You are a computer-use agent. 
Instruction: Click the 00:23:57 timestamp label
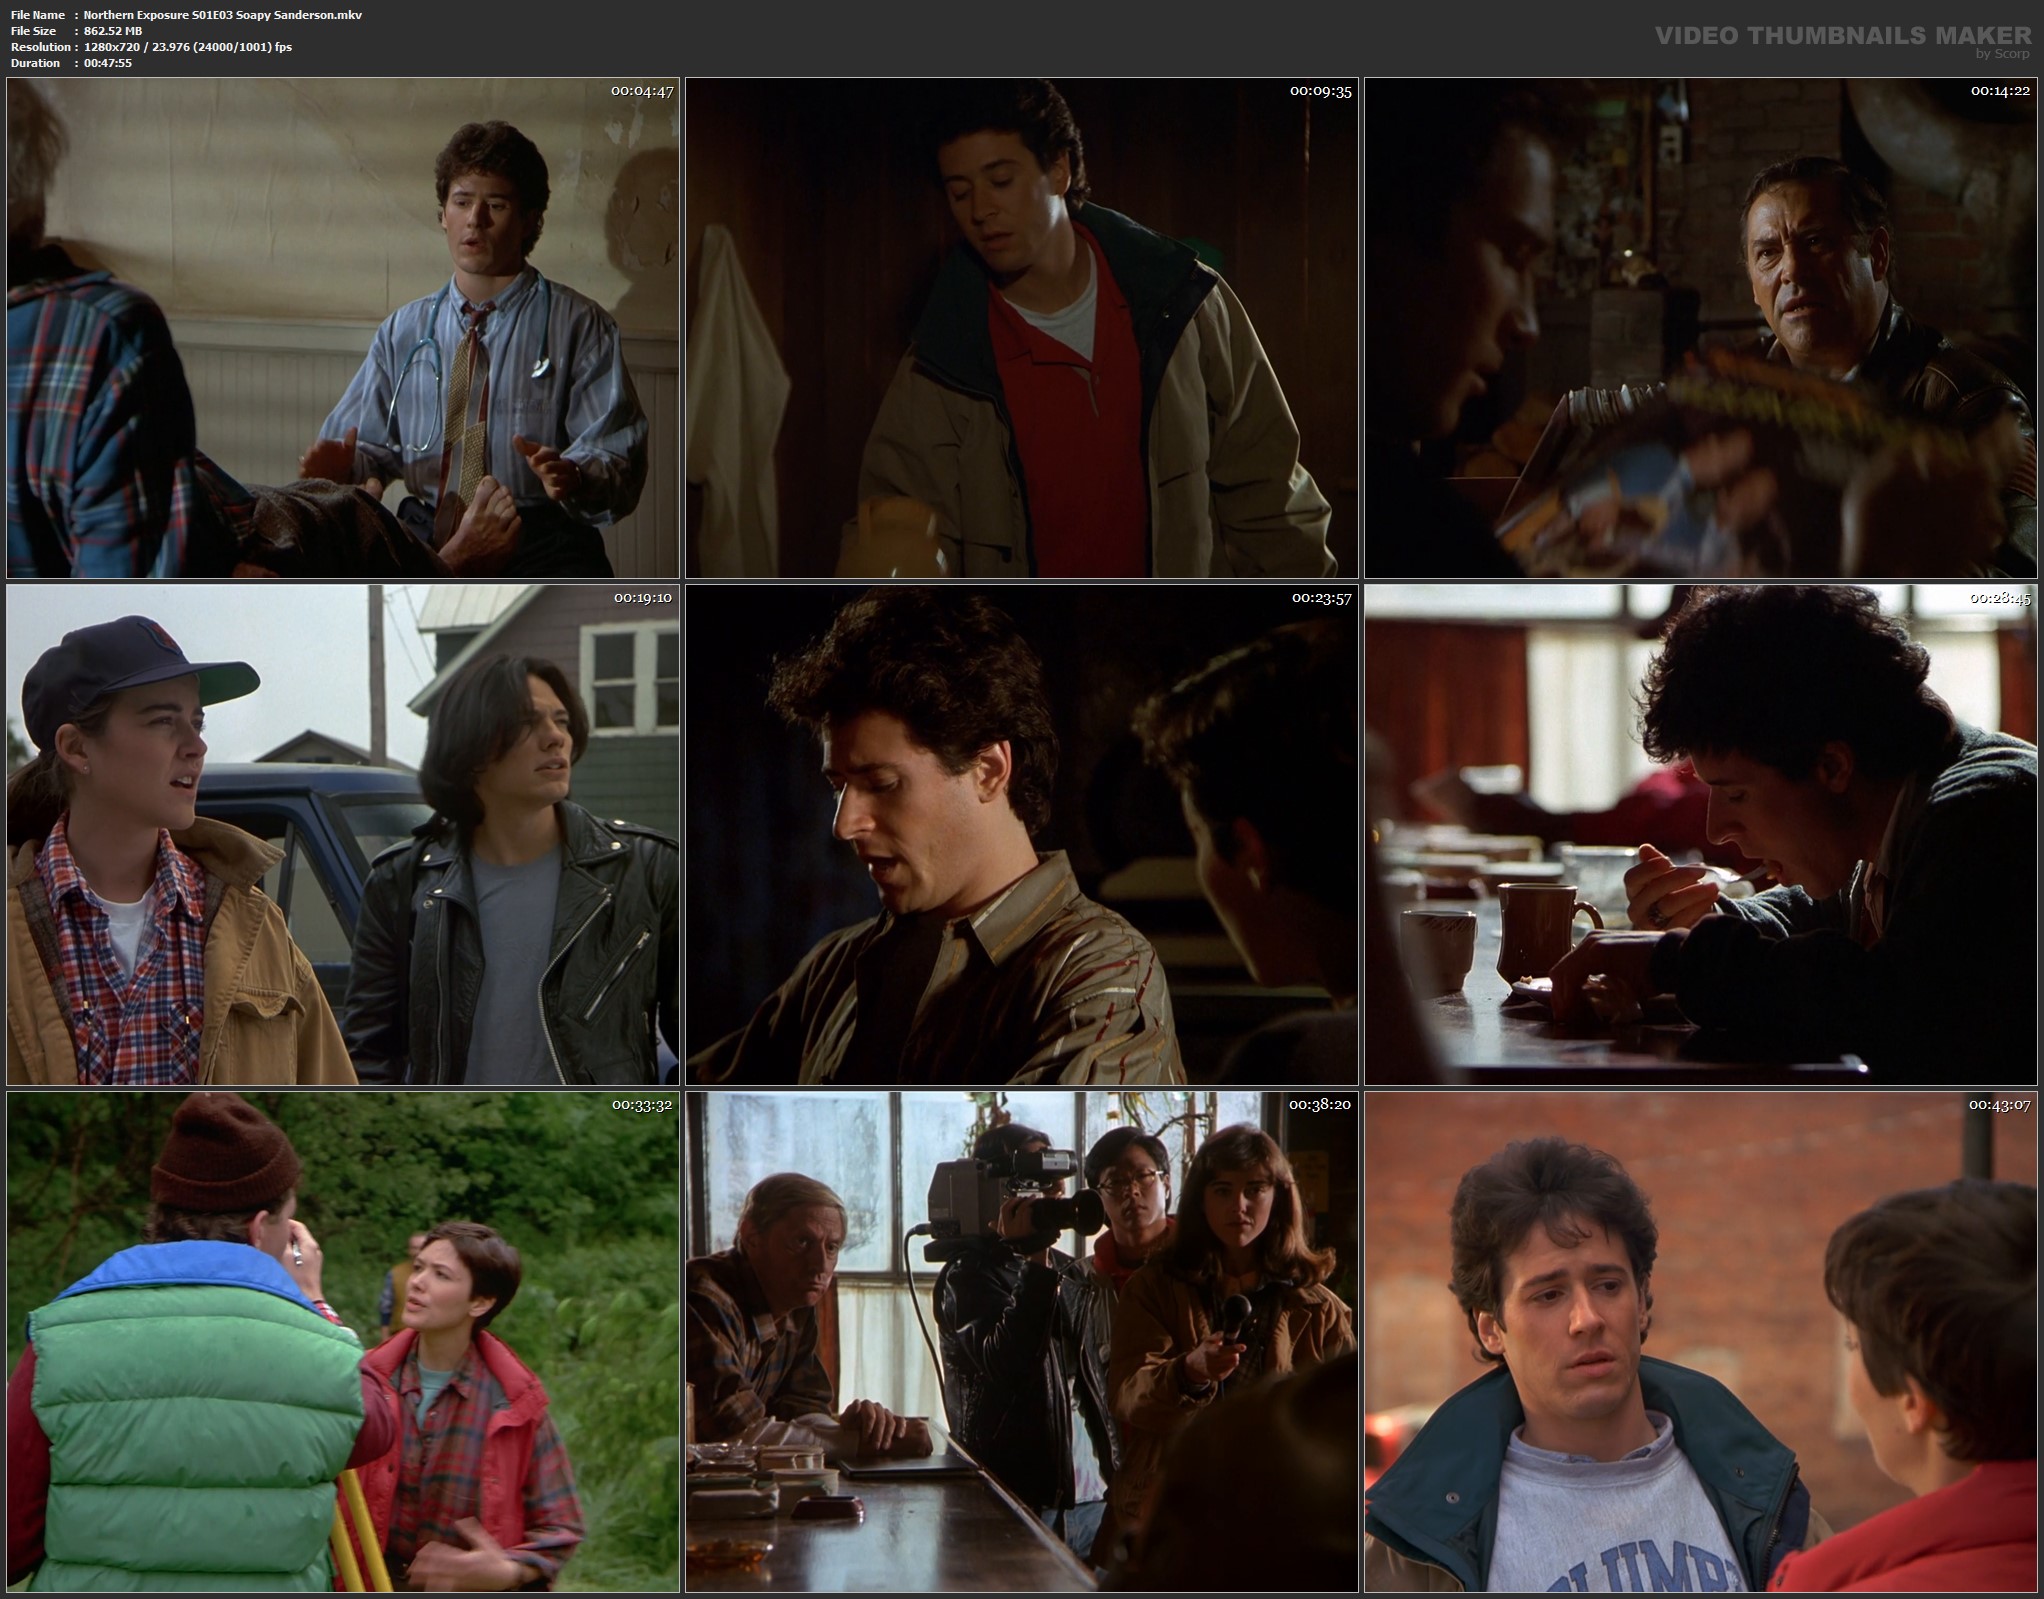point(1321,598)
